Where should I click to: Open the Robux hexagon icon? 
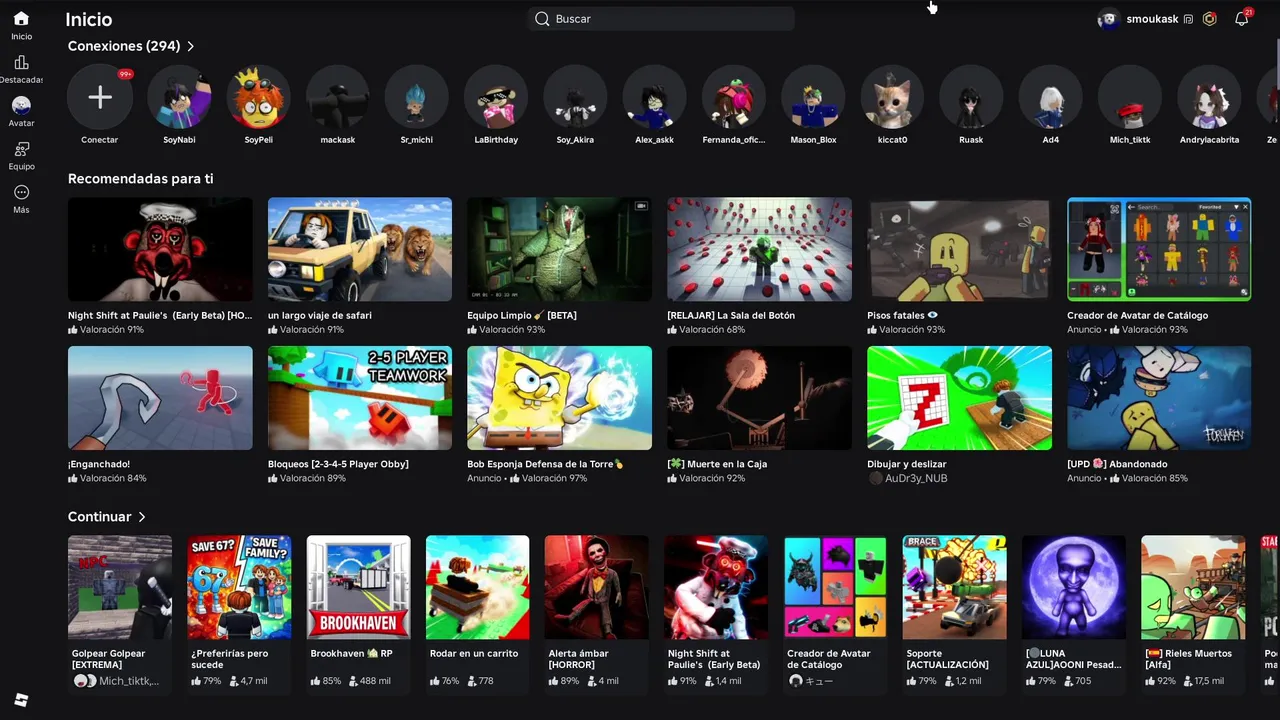pos(1210,19)
